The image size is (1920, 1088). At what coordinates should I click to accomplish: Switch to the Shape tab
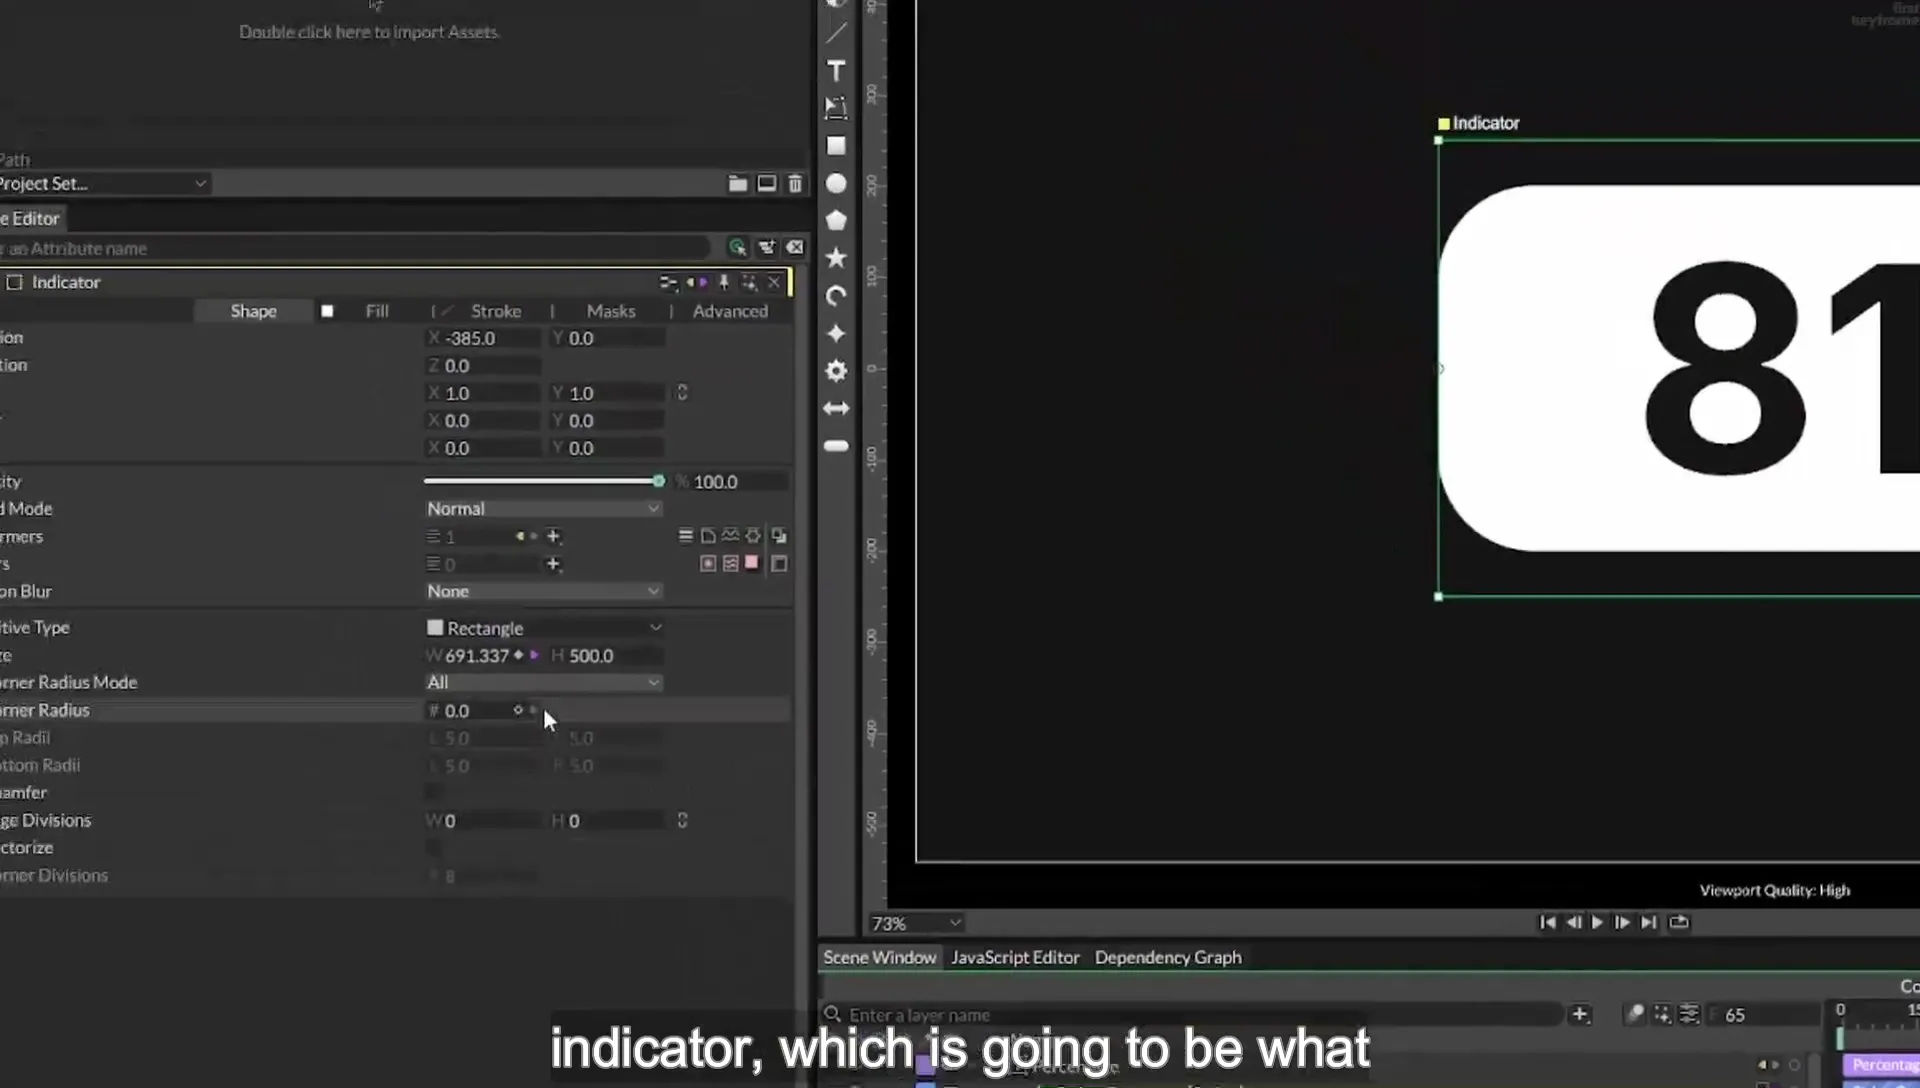253,312
